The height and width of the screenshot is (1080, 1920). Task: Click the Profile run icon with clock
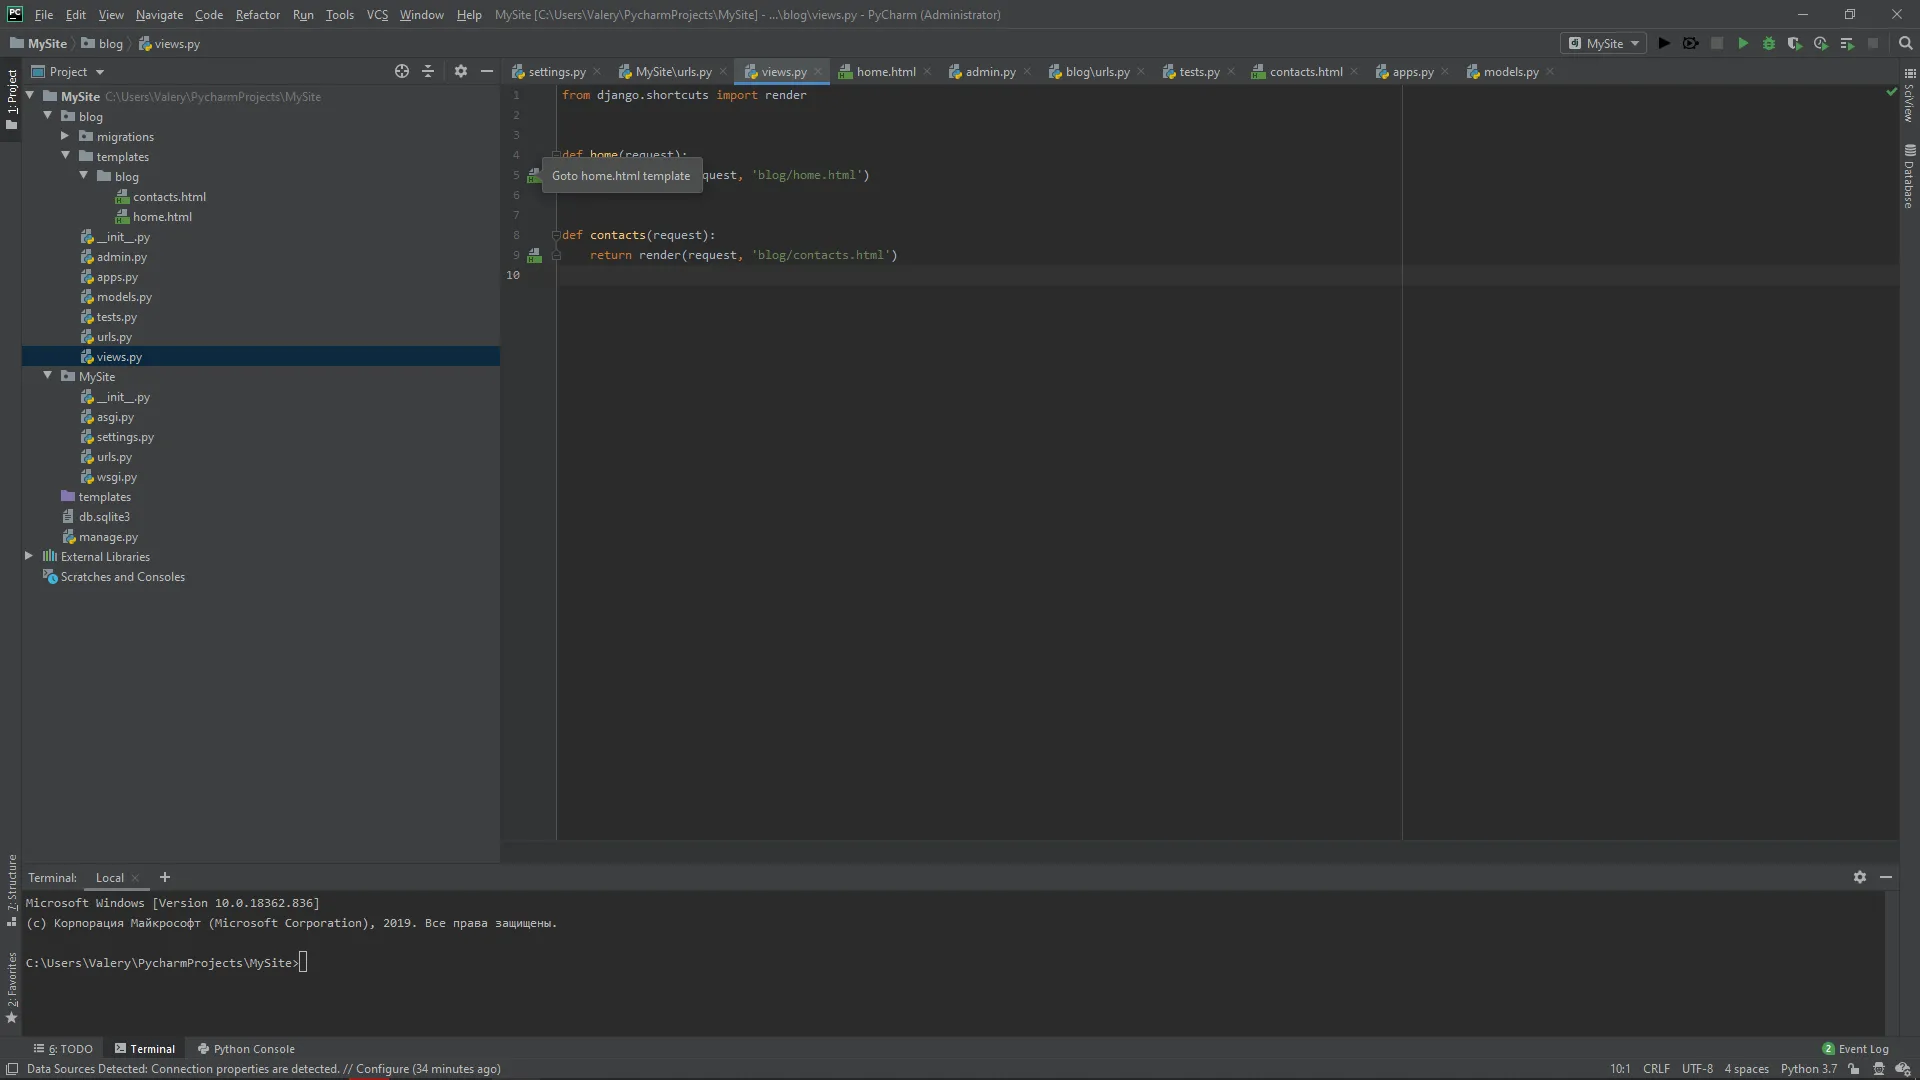(x=1820, y=44)
